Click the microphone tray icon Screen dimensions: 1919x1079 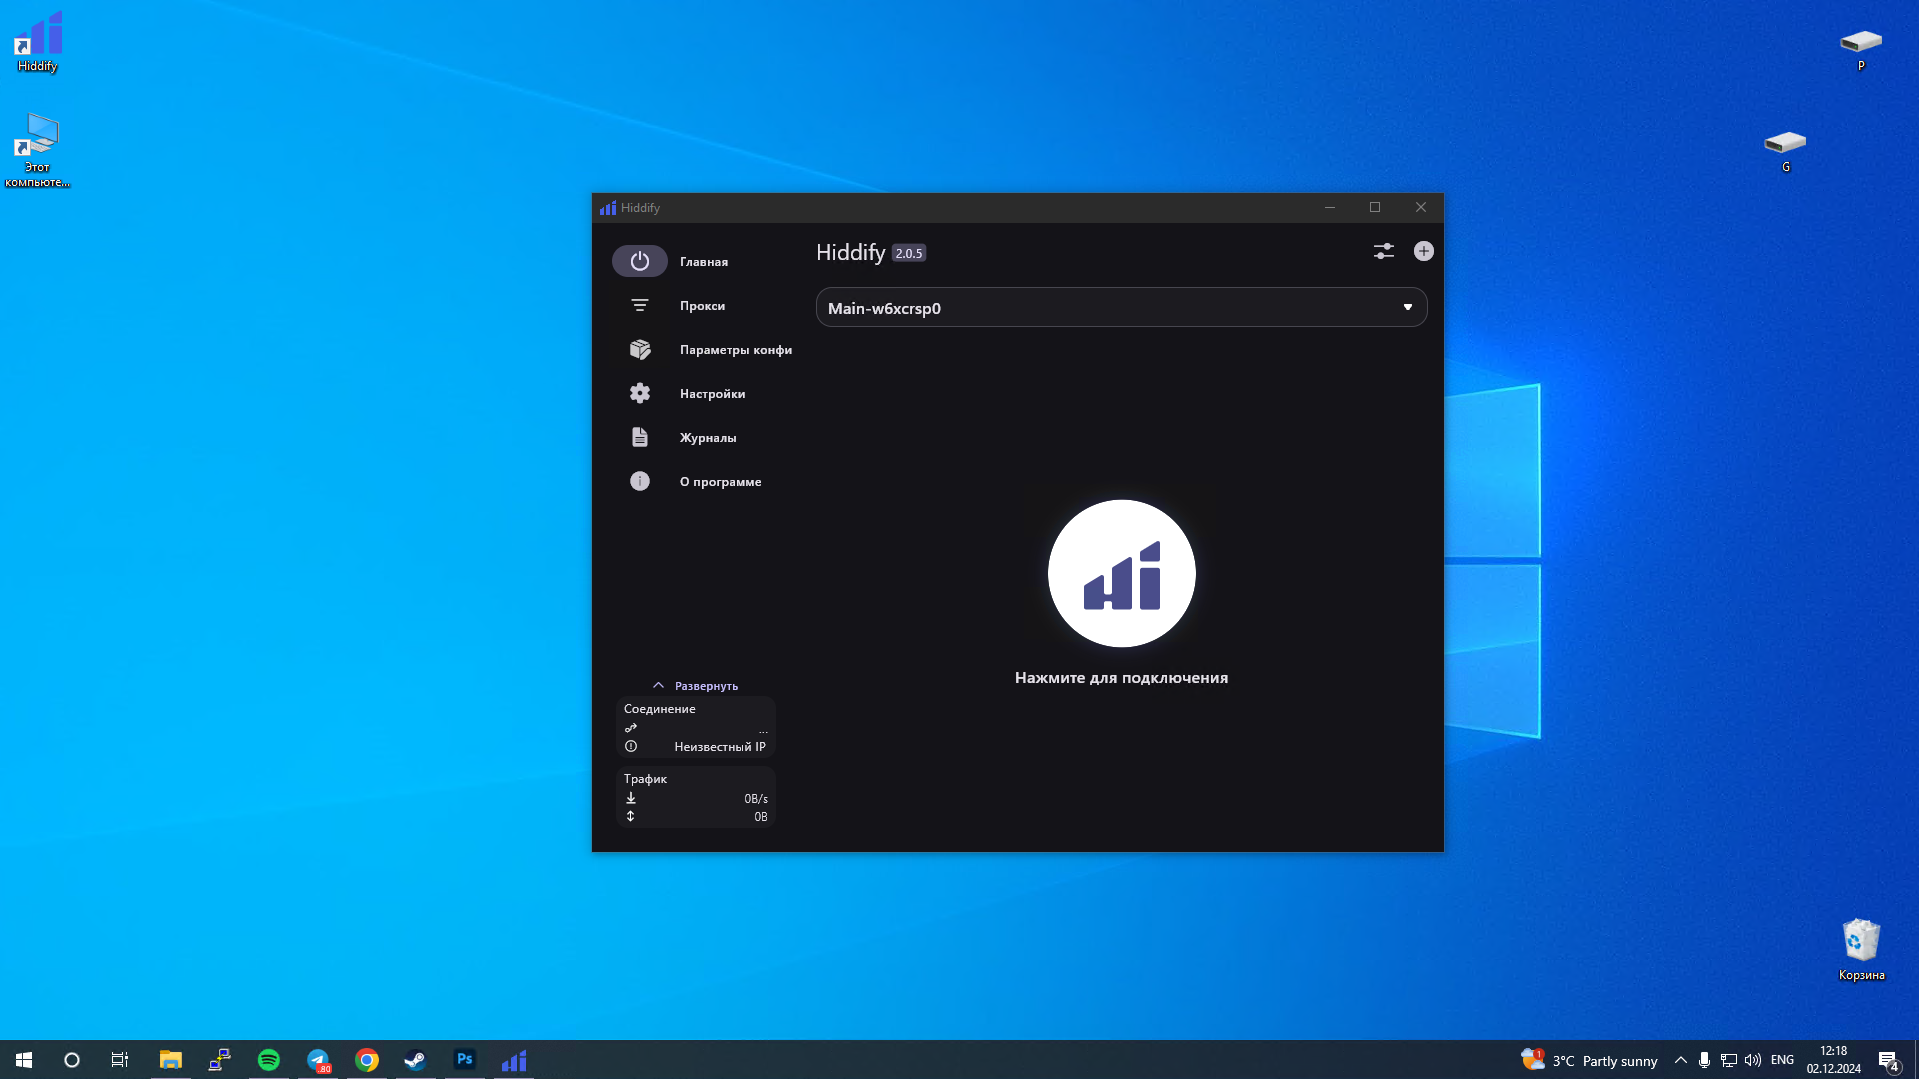(x=1704, y=1060)
